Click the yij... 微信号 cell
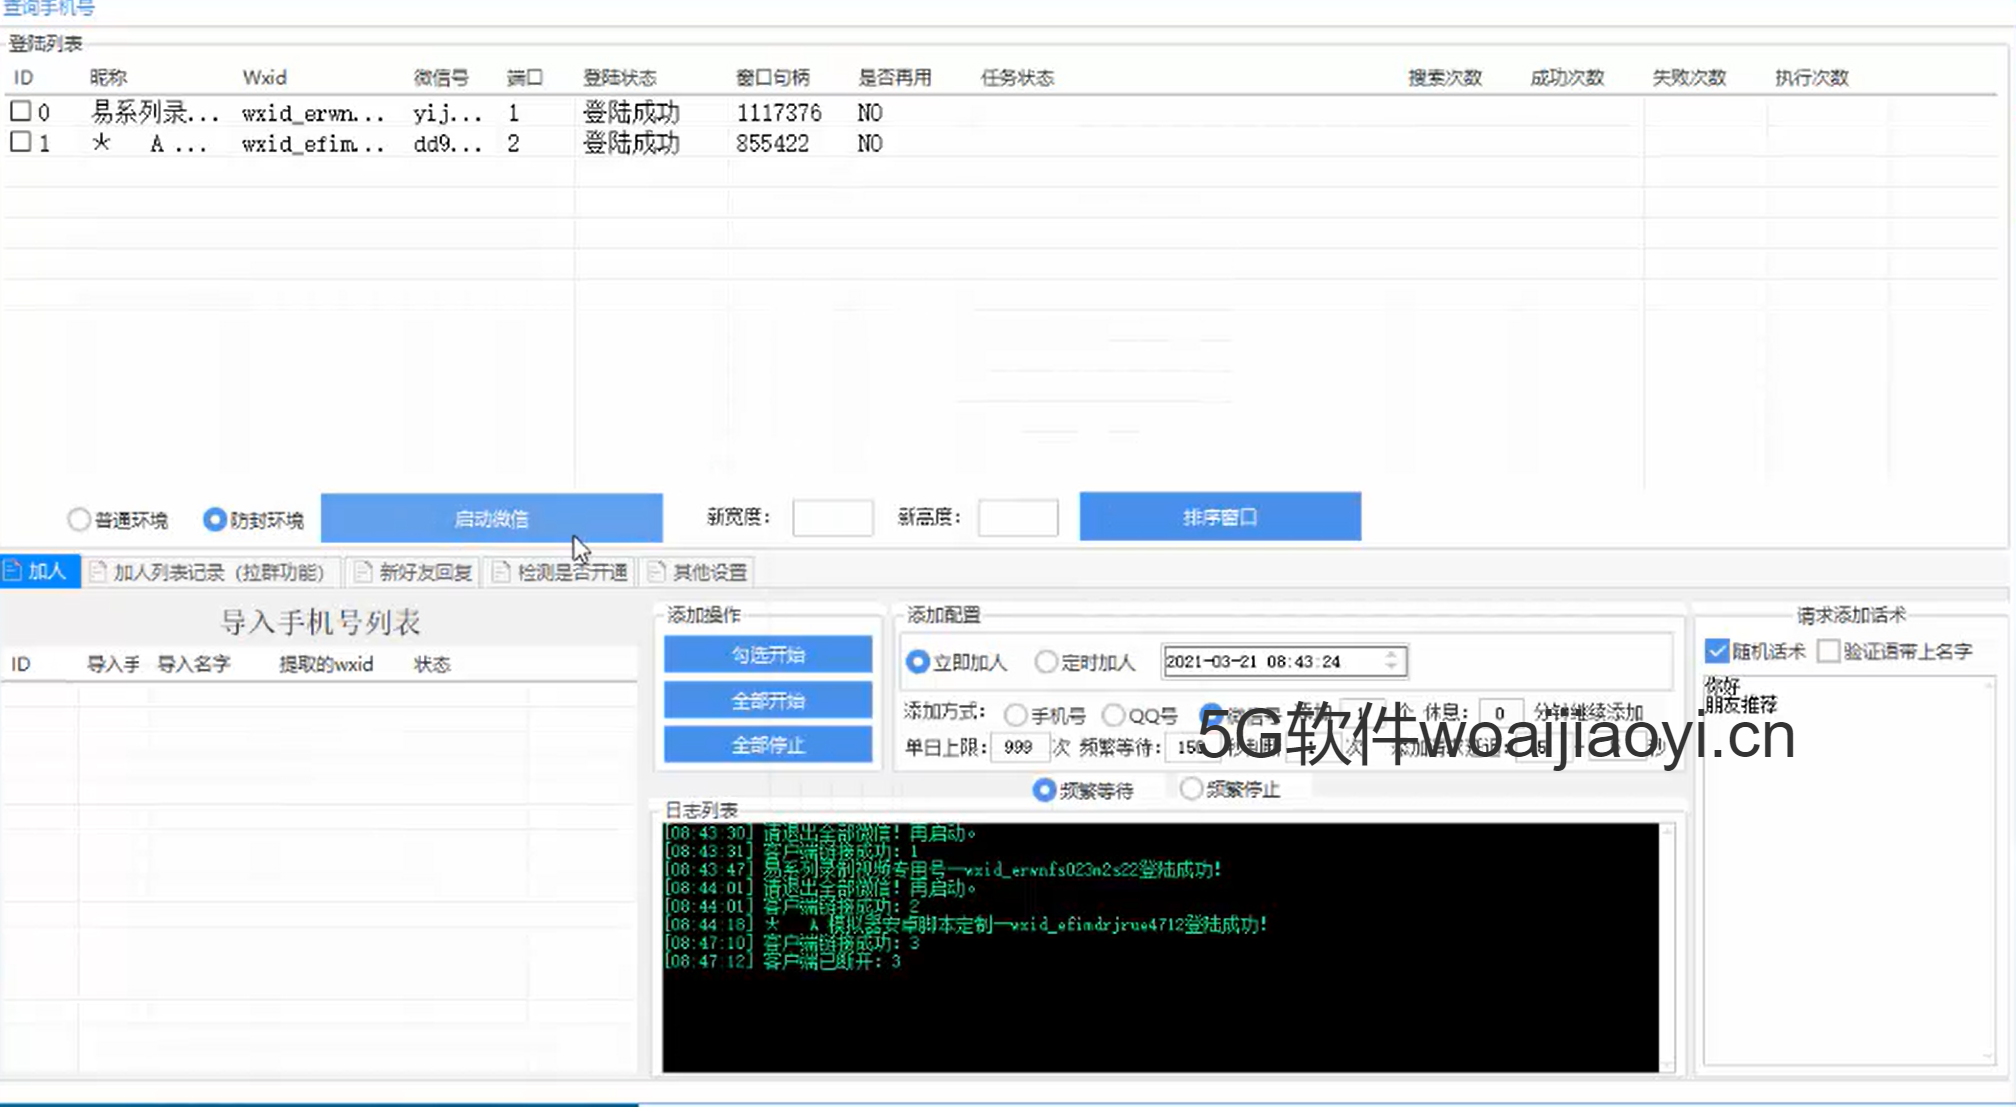 click(447, 113)
